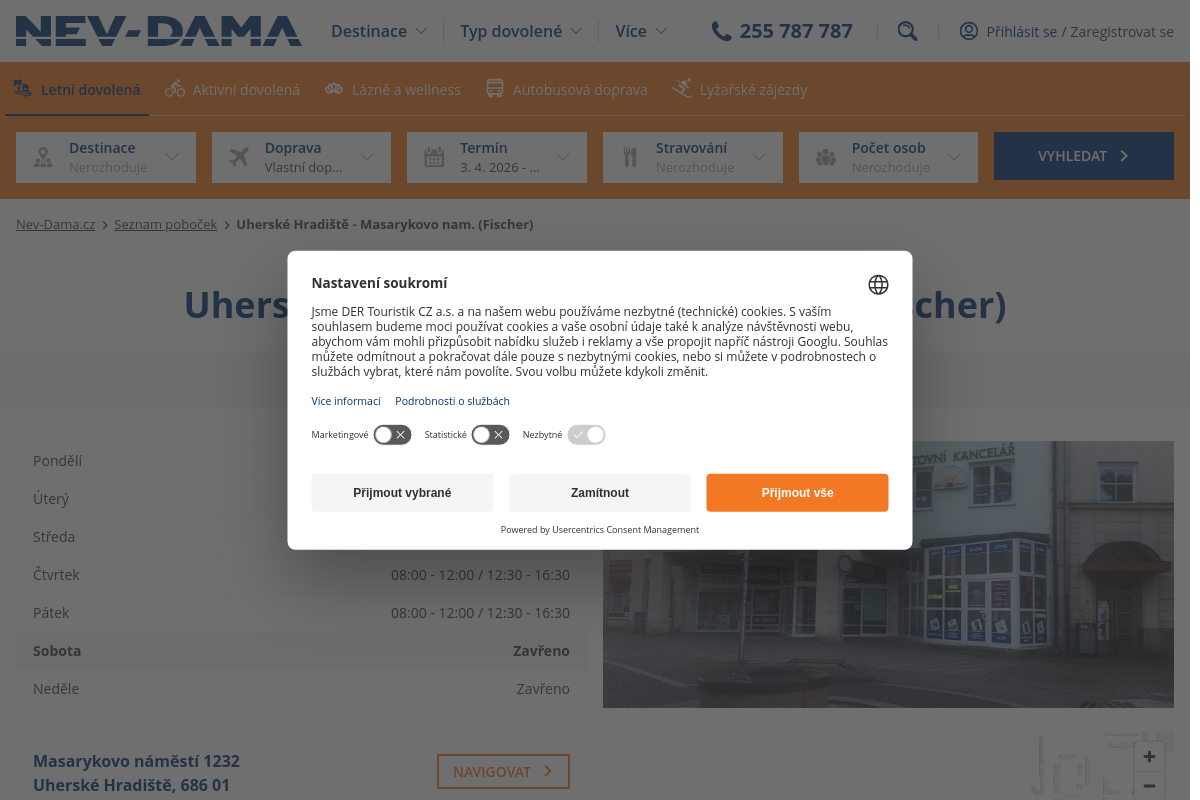This screenshot has height=800, width=1200.
Task: Expand the Počet osob dropdown
Action: pos(888,157)
